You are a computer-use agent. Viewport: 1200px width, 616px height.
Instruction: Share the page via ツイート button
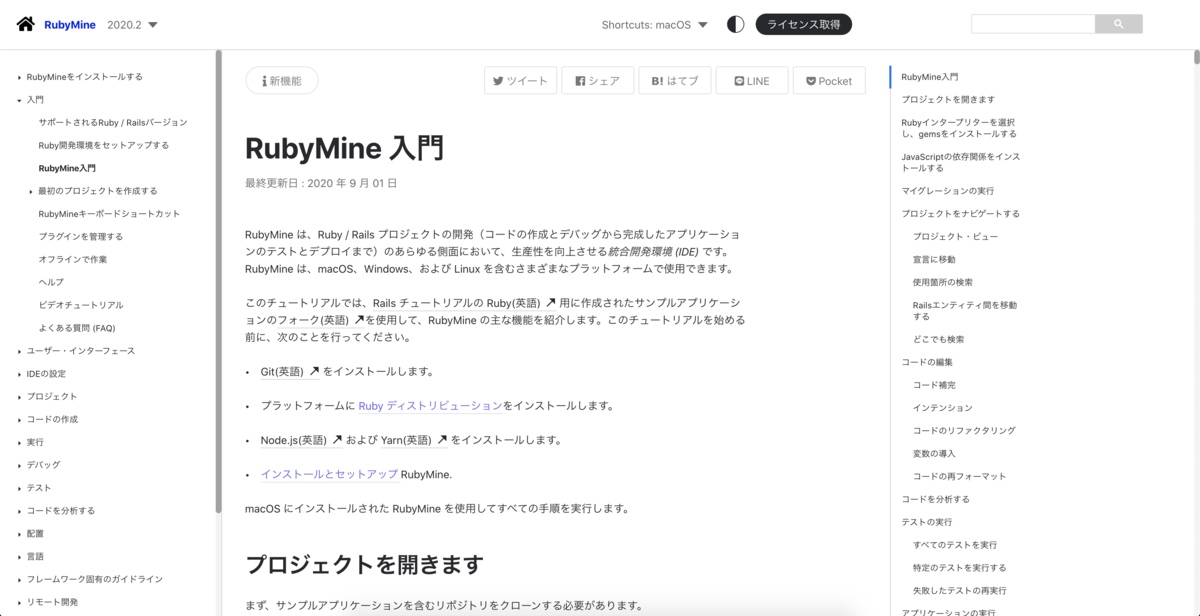(x=521, y=81)
